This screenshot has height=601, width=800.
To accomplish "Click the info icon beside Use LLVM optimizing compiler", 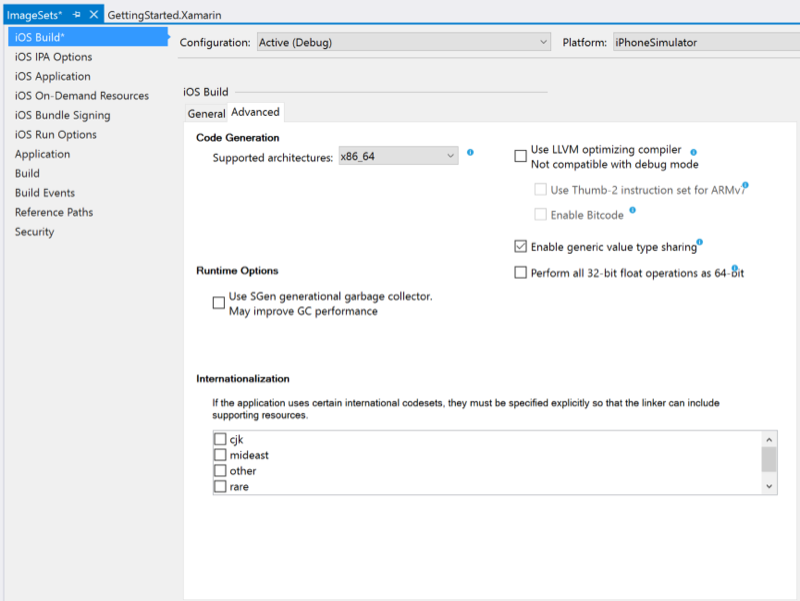I will click(x=693, y=152).
